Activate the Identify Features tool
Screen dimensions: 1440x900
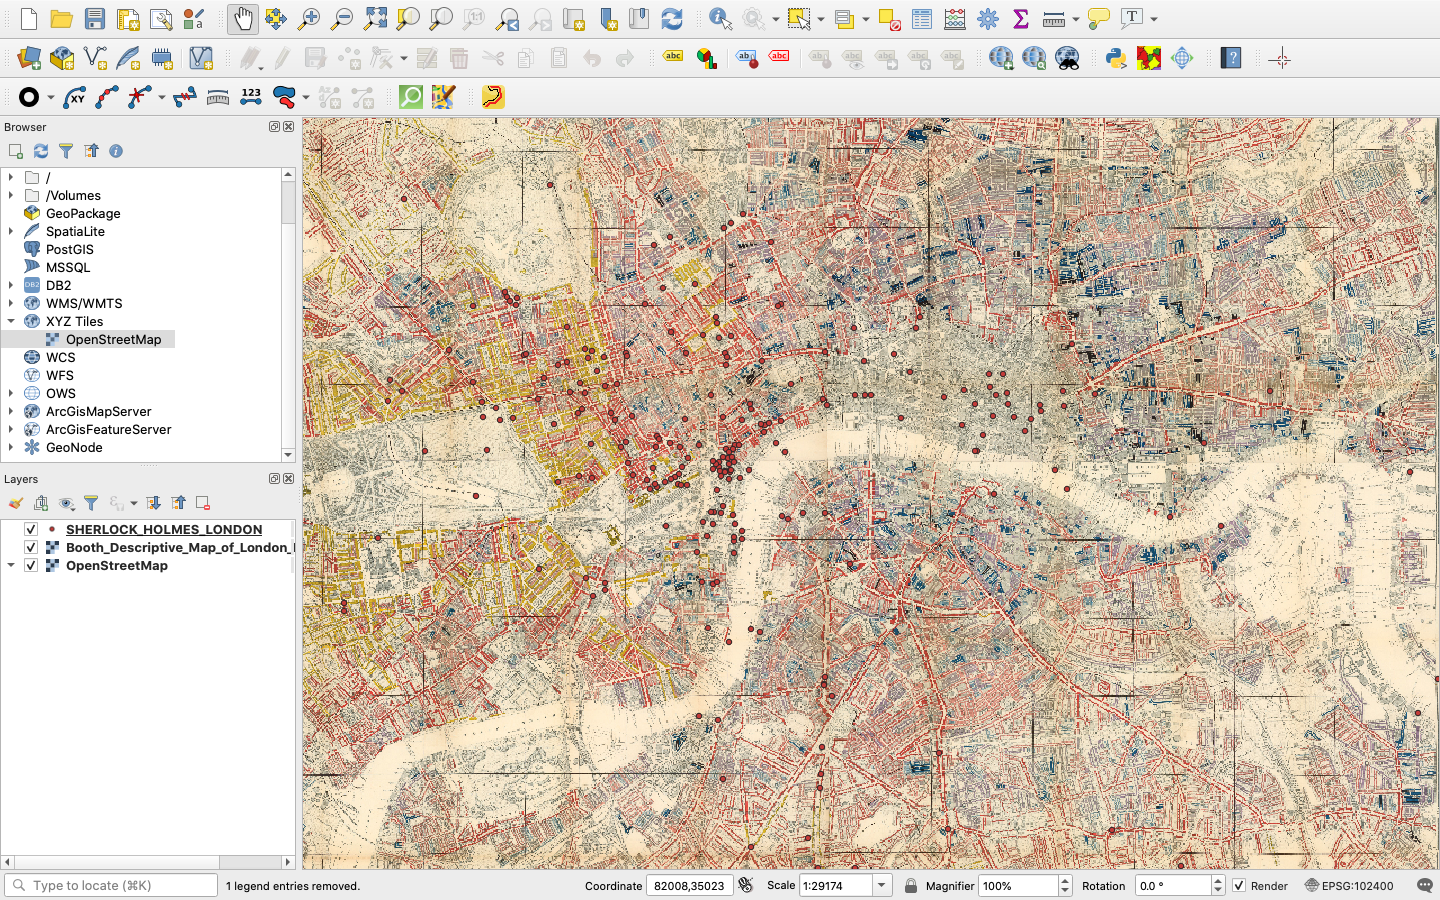720,19
